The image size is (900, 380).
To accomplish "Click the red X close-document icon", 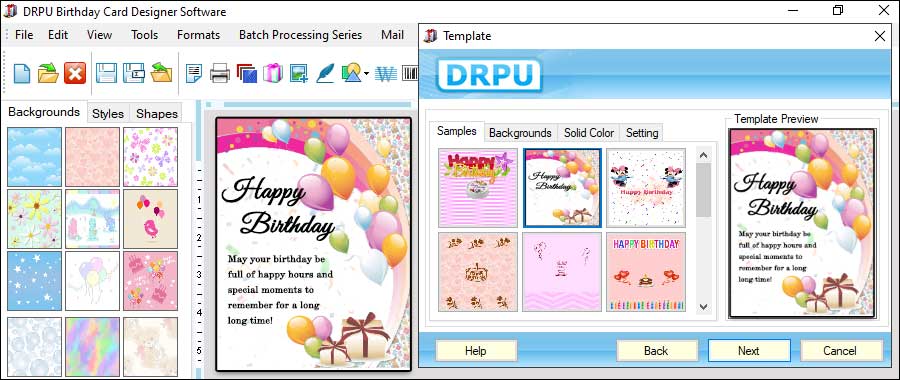I will click(75, 73).
